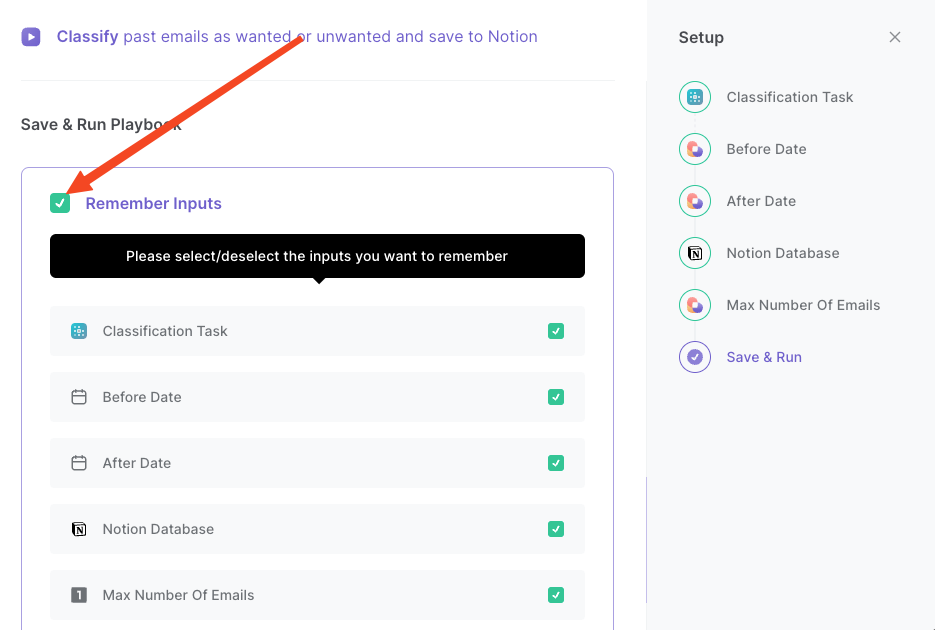Screen dimensions: 935x630
Task: Click the purple play icon beside Classify title
Action: 31,37
